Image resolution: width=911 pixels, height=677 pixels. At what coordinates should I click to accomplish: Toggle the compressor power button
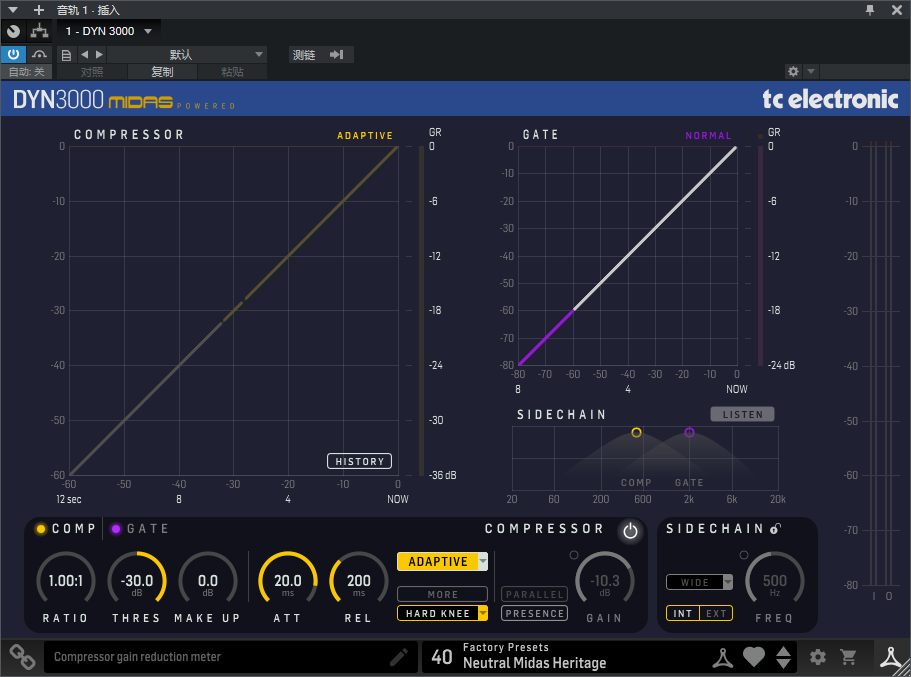pyautogui.click(x=630, y=531)
